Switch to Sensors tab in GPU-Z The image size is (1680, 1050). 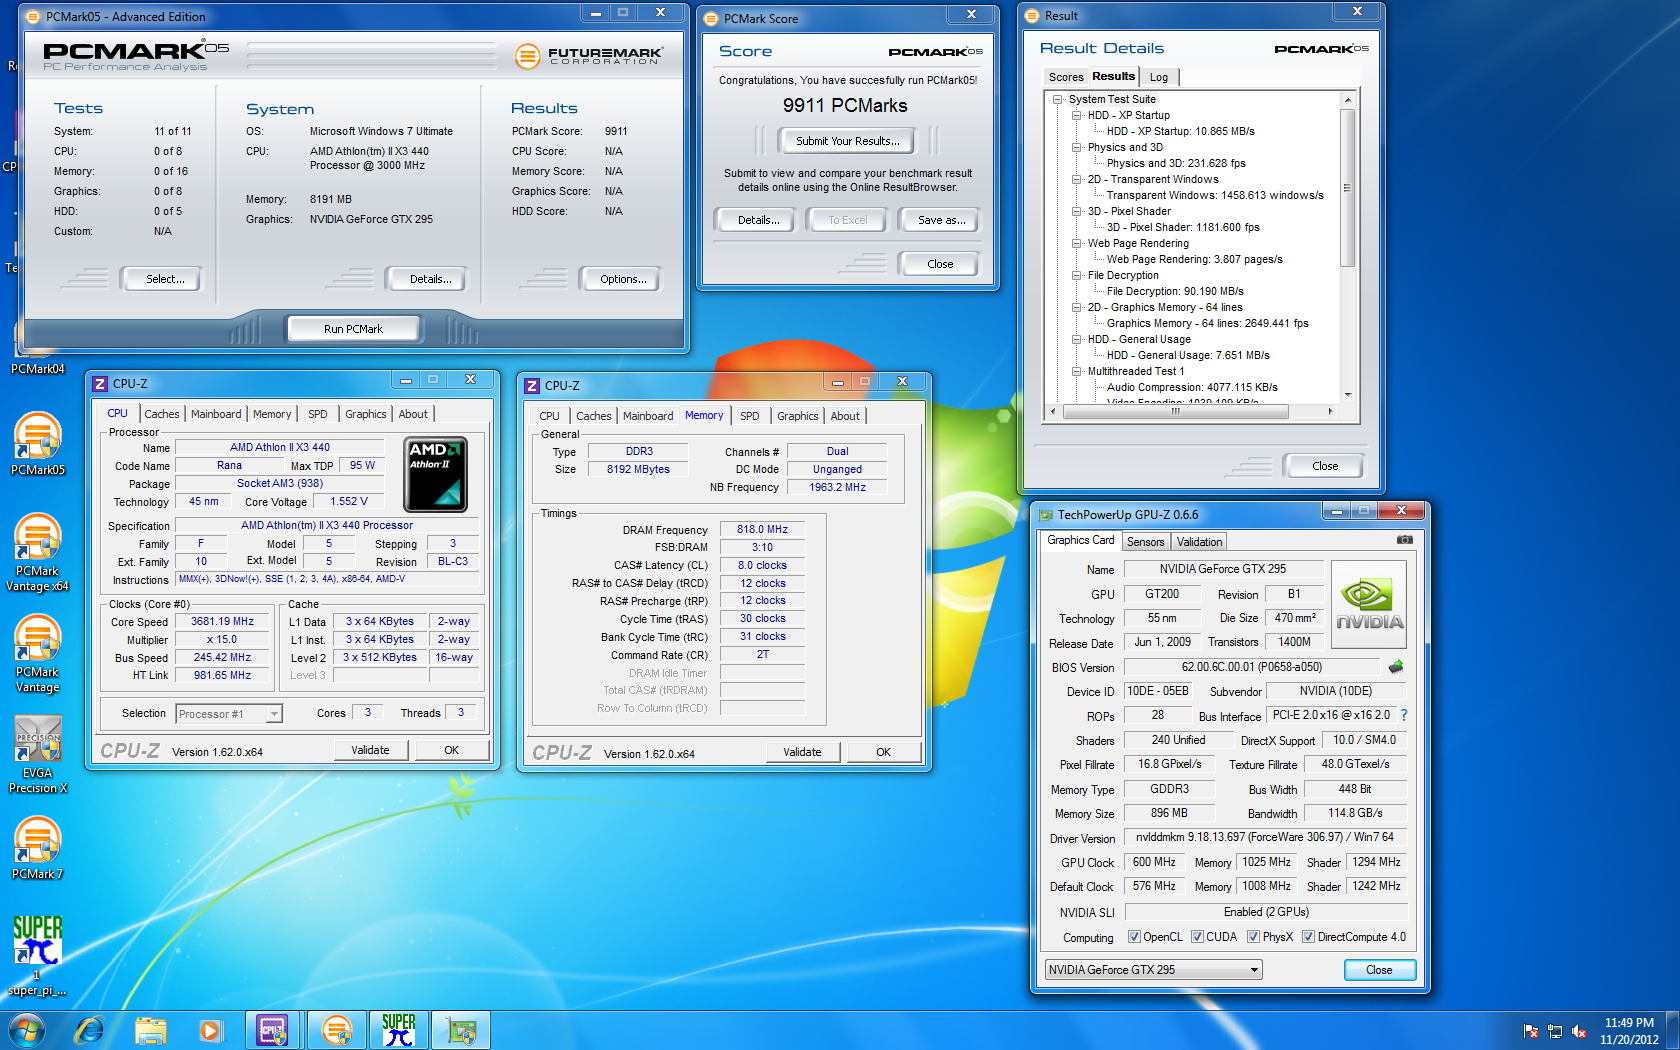(1145, 542)
